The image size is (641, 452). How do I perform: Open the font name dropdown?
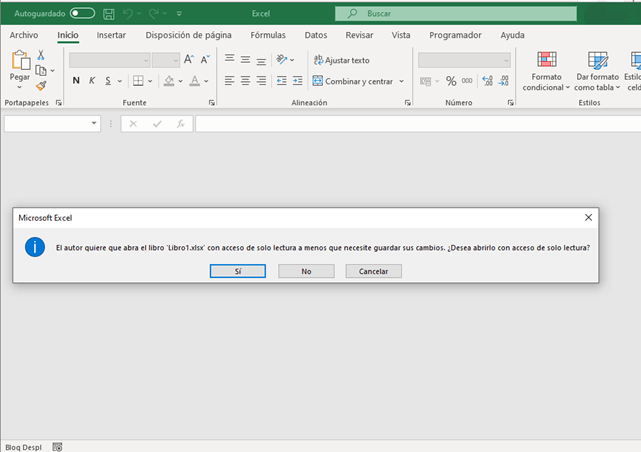(146, 60)
